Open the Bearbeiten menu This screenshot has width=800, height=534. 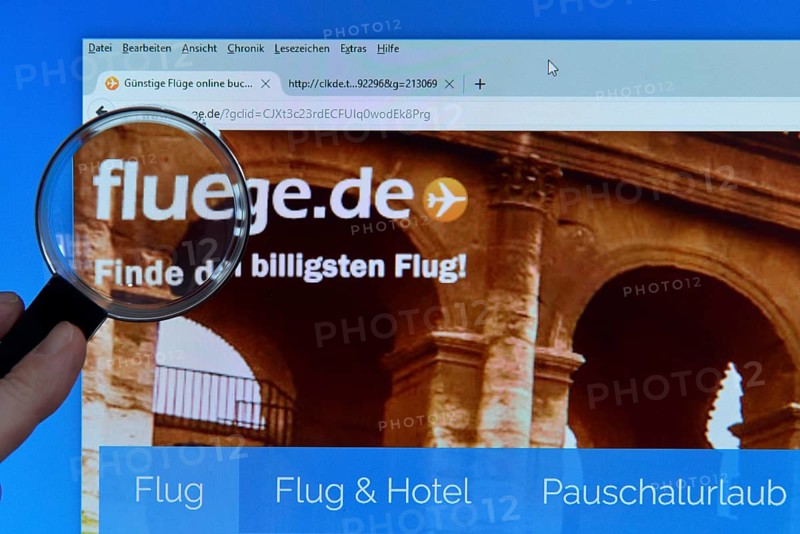click(147, 48)
